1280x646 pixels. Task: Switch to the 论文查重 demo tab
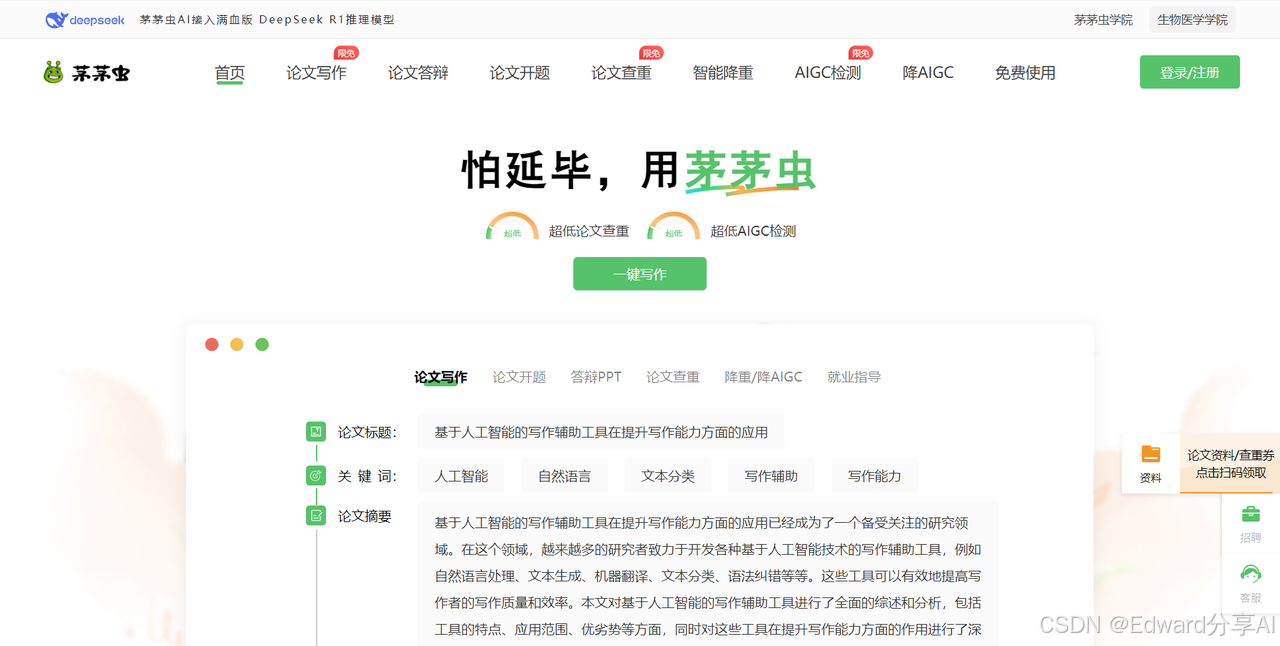tap(673, 377)
